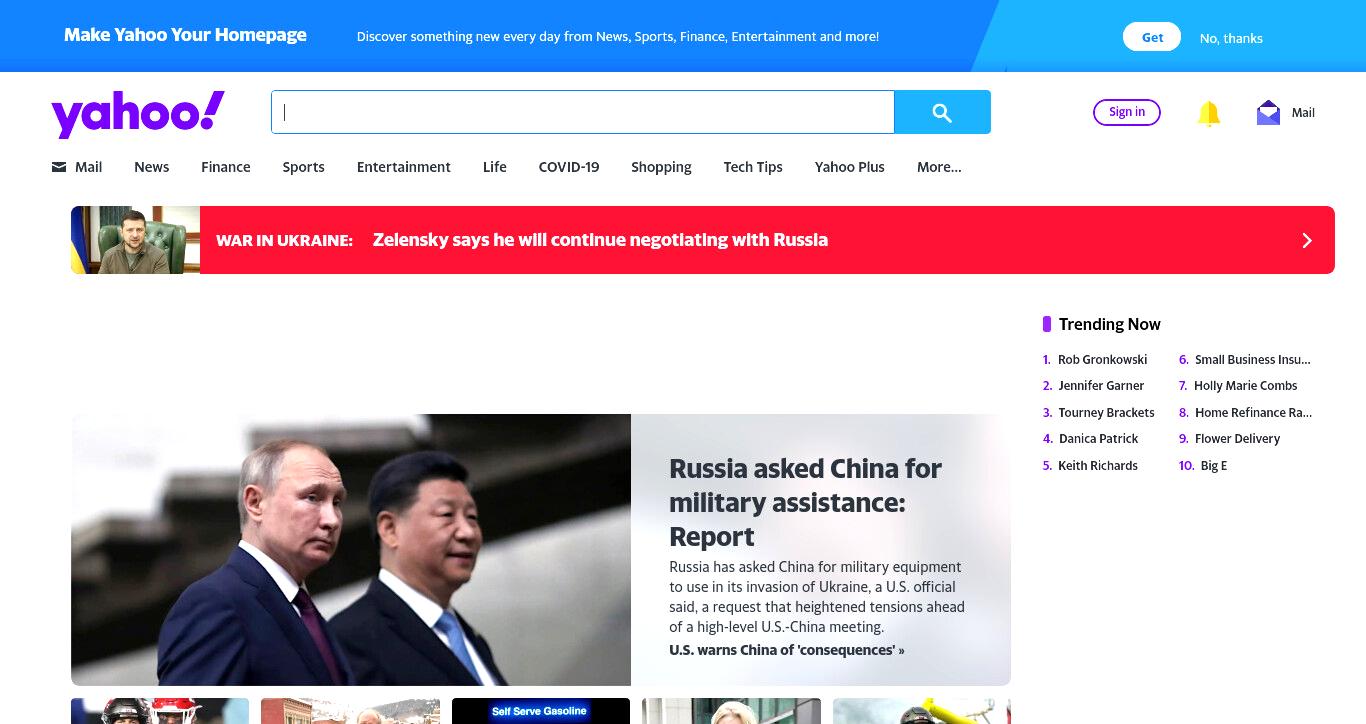Expand the More... navigation menu
Image resolution: width=1366 pixels, height=724 pixels.
click(939, 167)
